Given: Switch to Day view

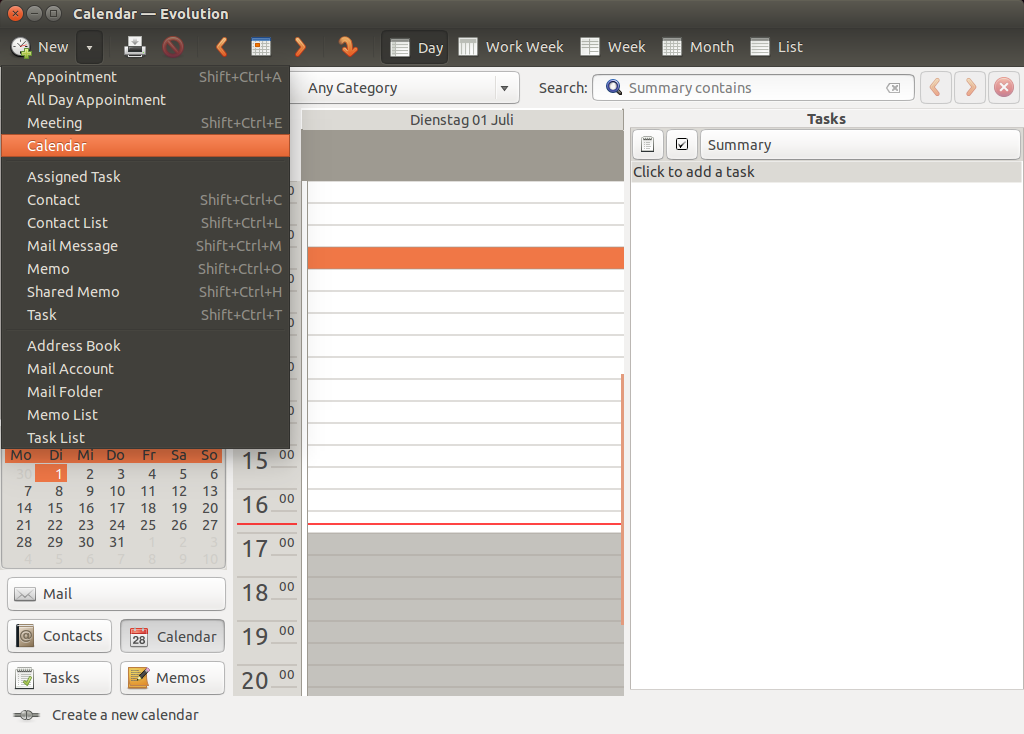Looking at the screenshot, I should coord(415,47).
